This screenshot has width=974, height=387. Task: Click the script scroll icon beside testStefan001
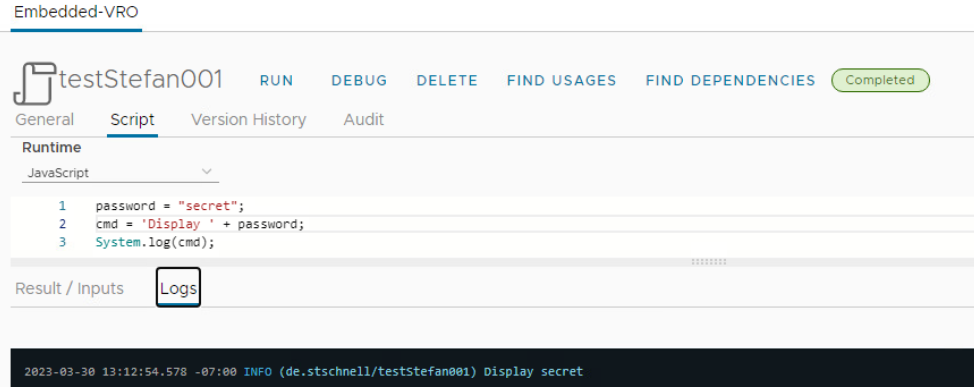click(35, 83)
